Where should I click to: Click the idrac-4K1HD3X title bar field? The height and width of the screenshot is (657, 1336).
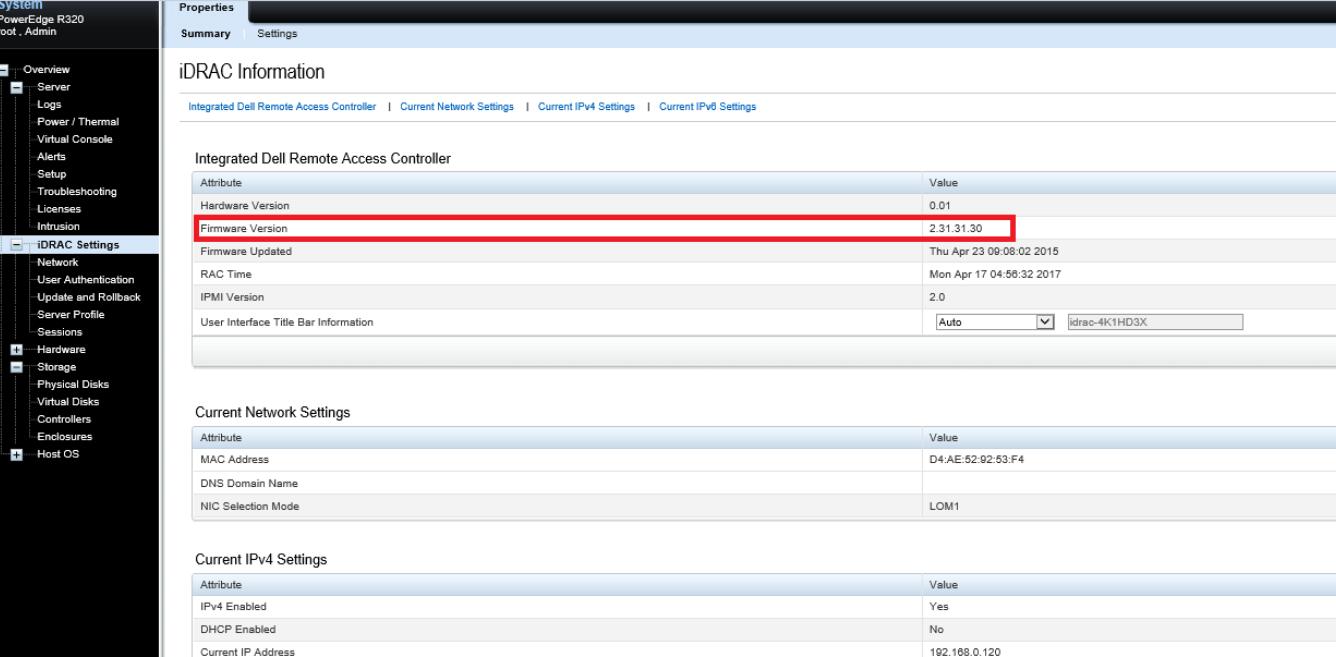[1154, 323]
